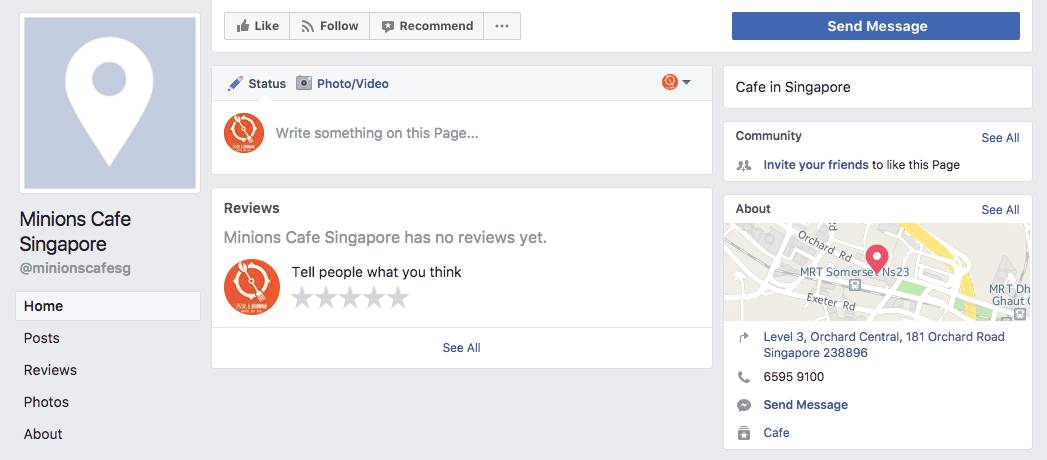The width and height of the screenshot is (1047, 460).
Task: Select the Status pencil tab
Action: click(257, 84)
